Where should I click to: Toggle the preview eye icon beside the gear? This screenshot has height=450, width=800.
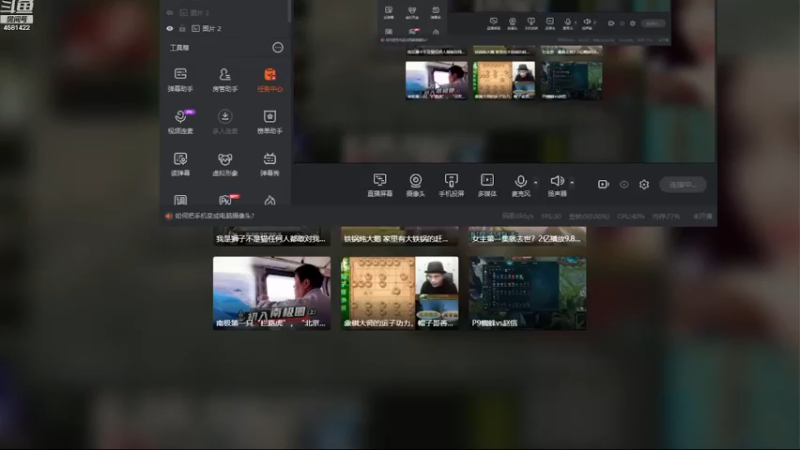coord(624,184)
